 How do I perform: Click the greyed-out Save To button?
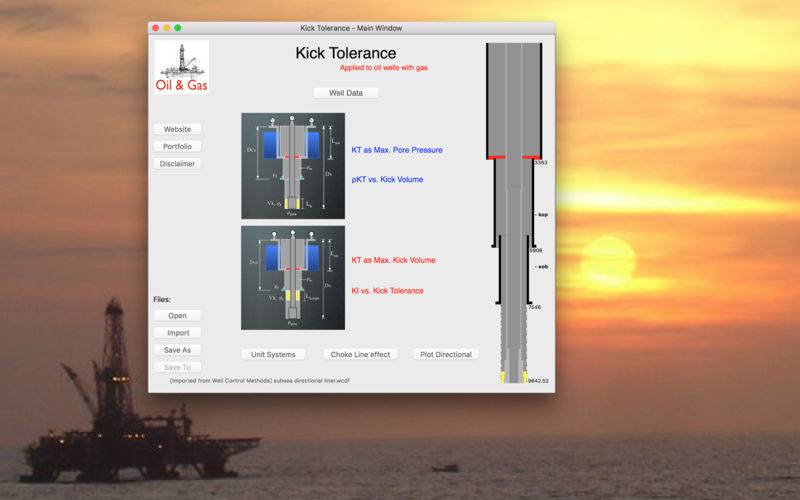click(x=177, y=367)
